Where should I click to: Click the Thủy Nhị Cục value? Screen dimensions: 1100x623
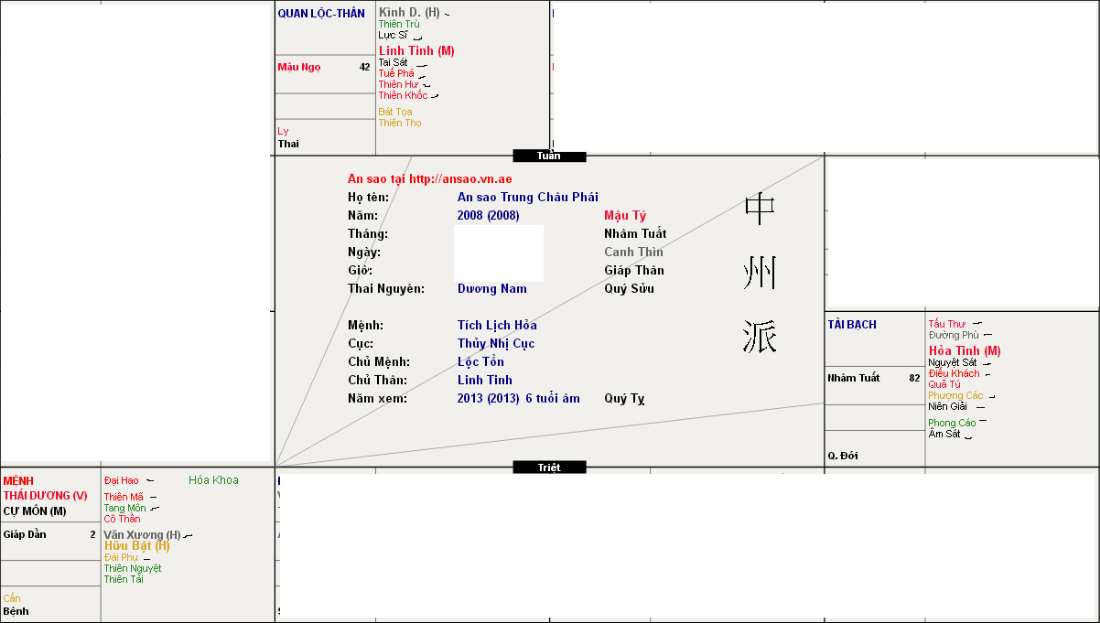tap(495, 344)
